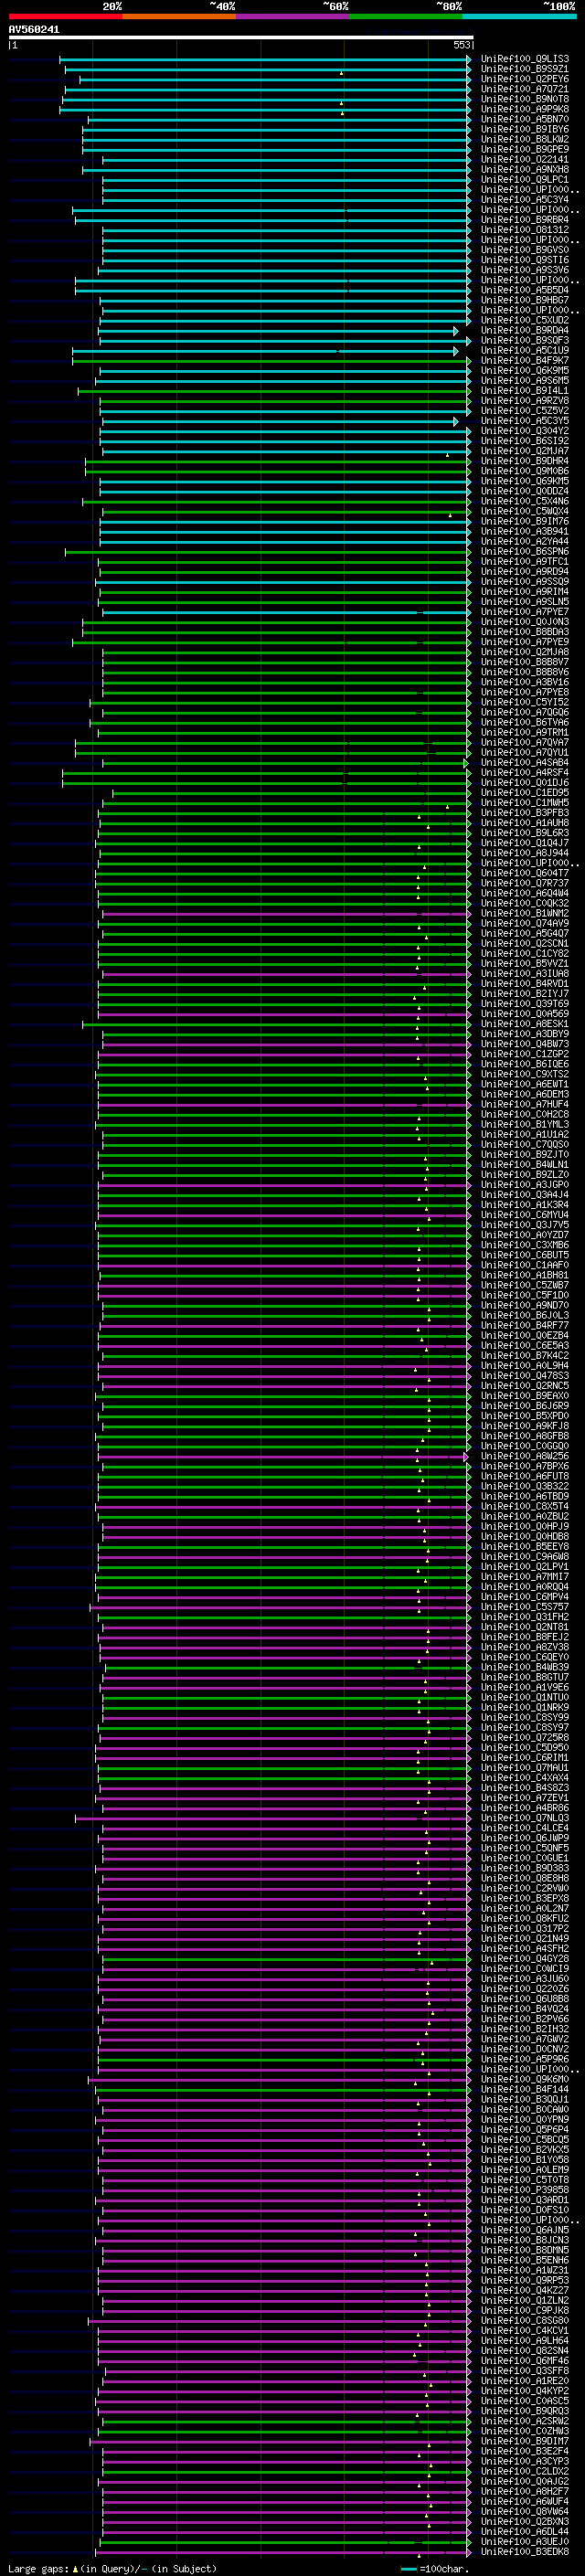
Task: Click the green alignment bar for B9DHR4
Action: coord(278,462)
